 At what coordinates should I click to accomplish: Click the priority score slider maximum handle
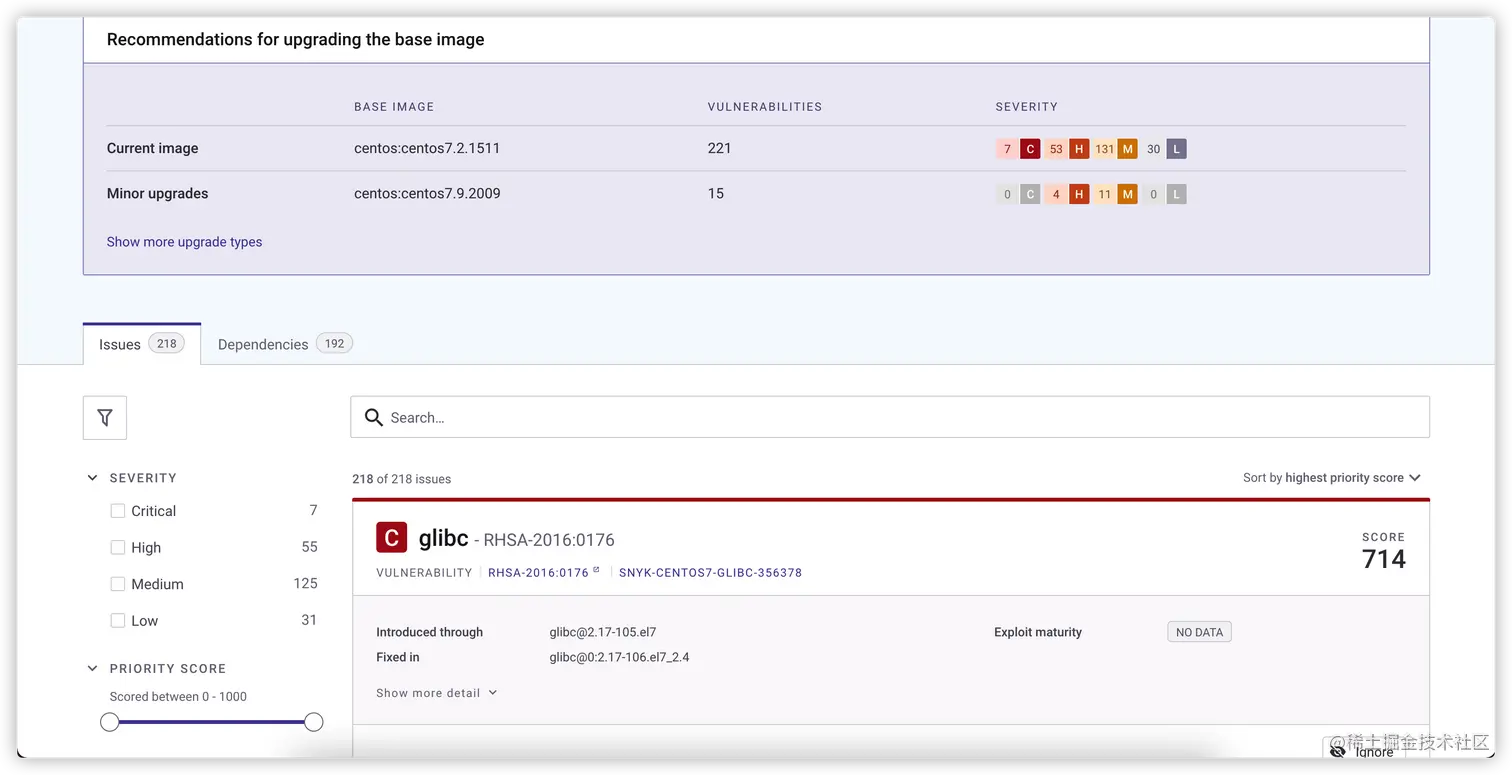314,722
